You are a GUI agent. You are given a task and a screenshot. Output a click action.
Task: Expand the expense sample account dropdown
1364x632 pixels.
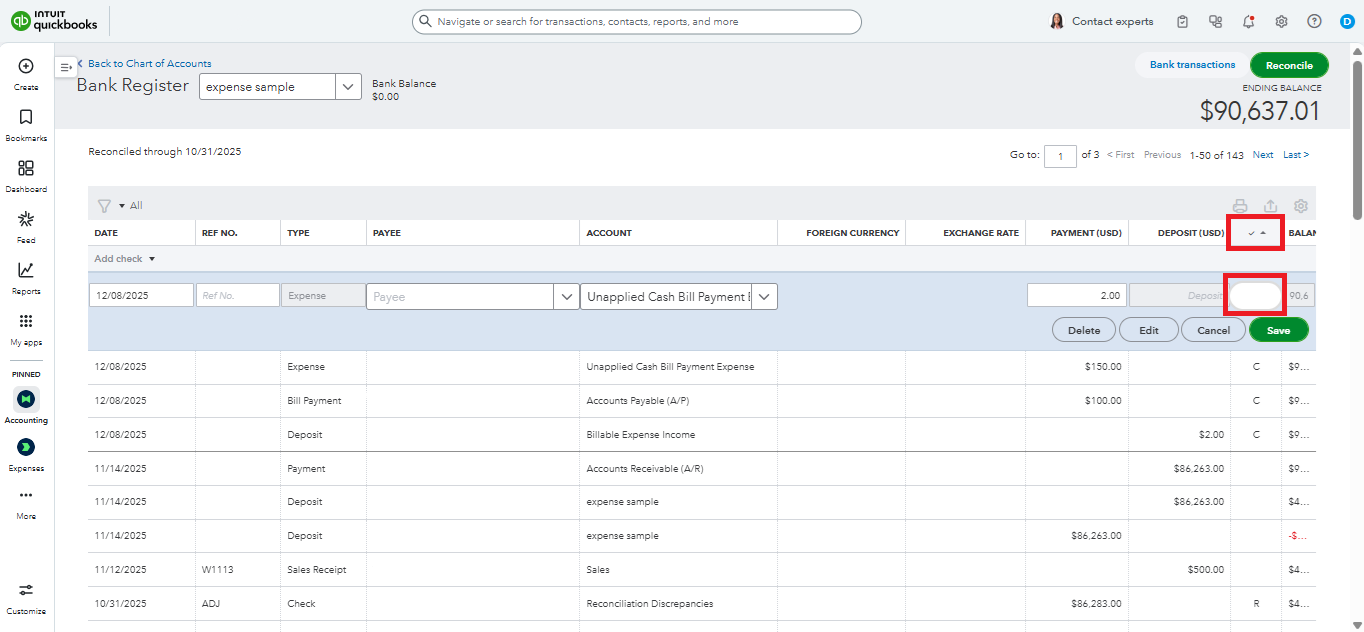(348, 87)
